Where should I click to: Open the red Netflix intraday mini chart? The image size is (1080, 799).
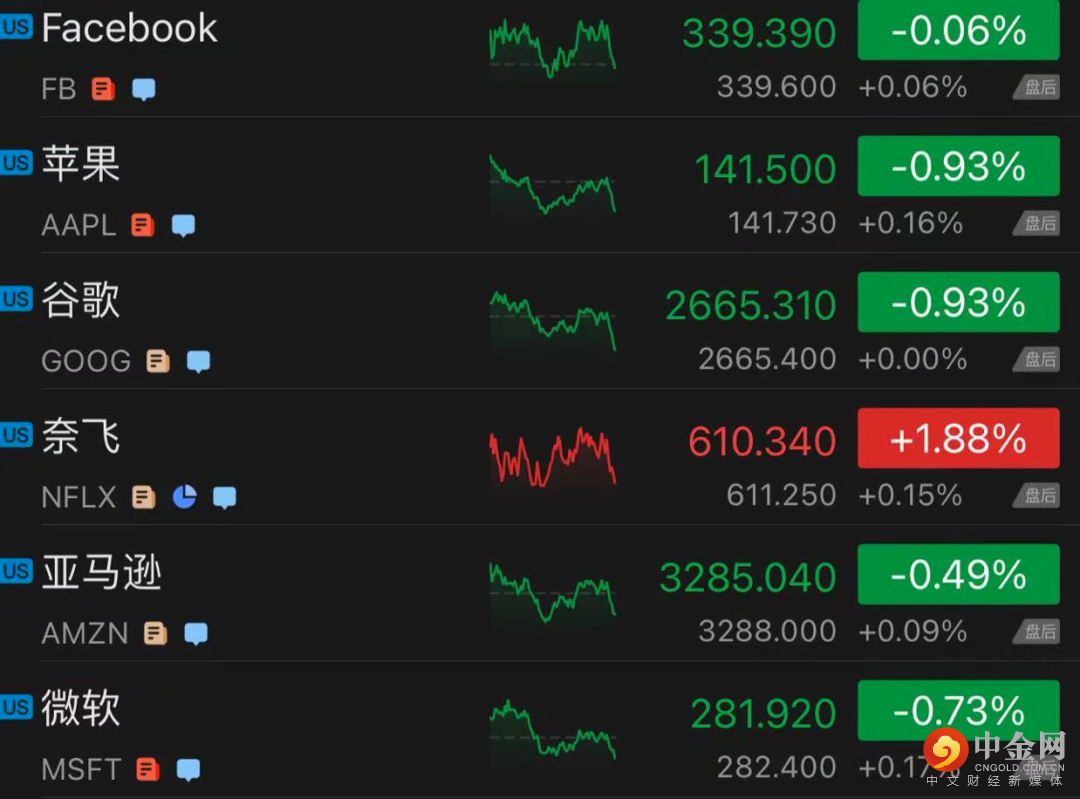[x=552, y=458]
